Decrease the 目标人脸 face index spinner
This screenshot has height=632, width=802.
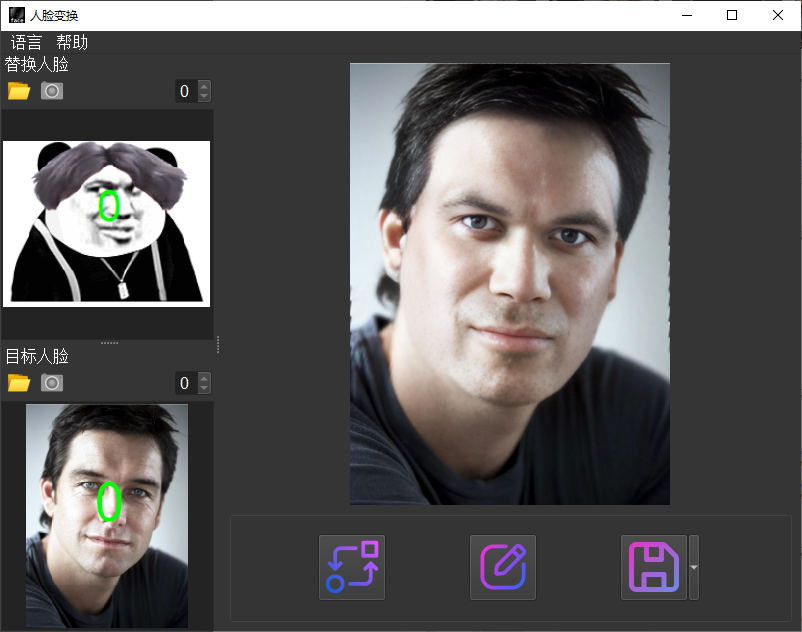[x=205, y=389]
